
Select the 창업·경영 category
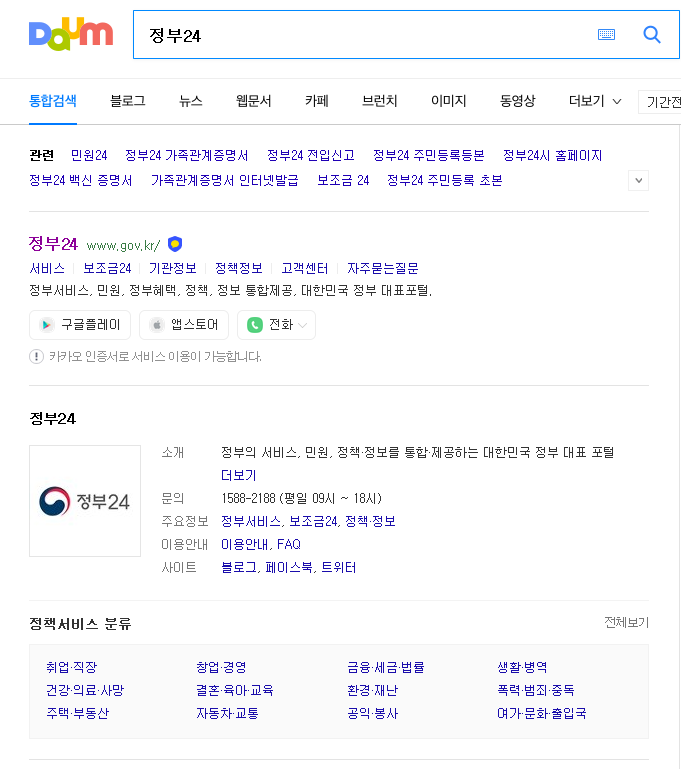click(x=221, y=667)
